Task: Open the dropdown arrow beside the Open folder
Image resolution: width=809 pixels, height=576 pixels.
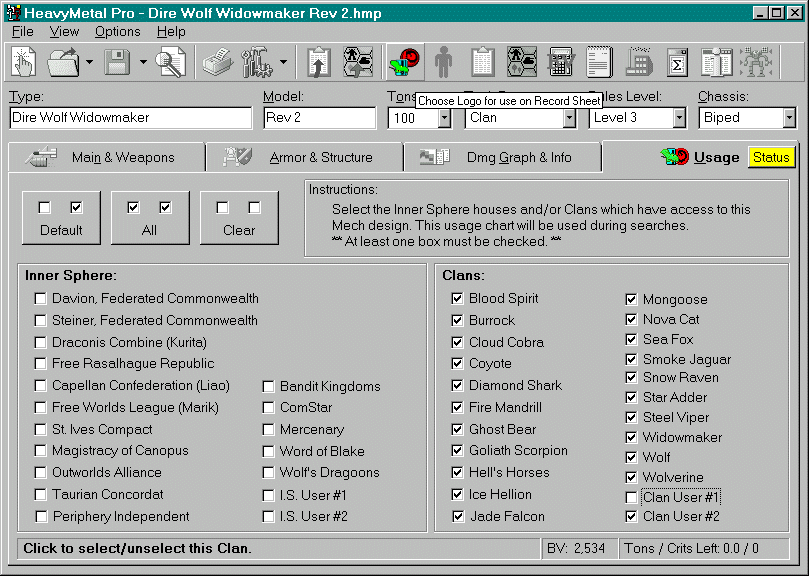Action: pos(89,62)
